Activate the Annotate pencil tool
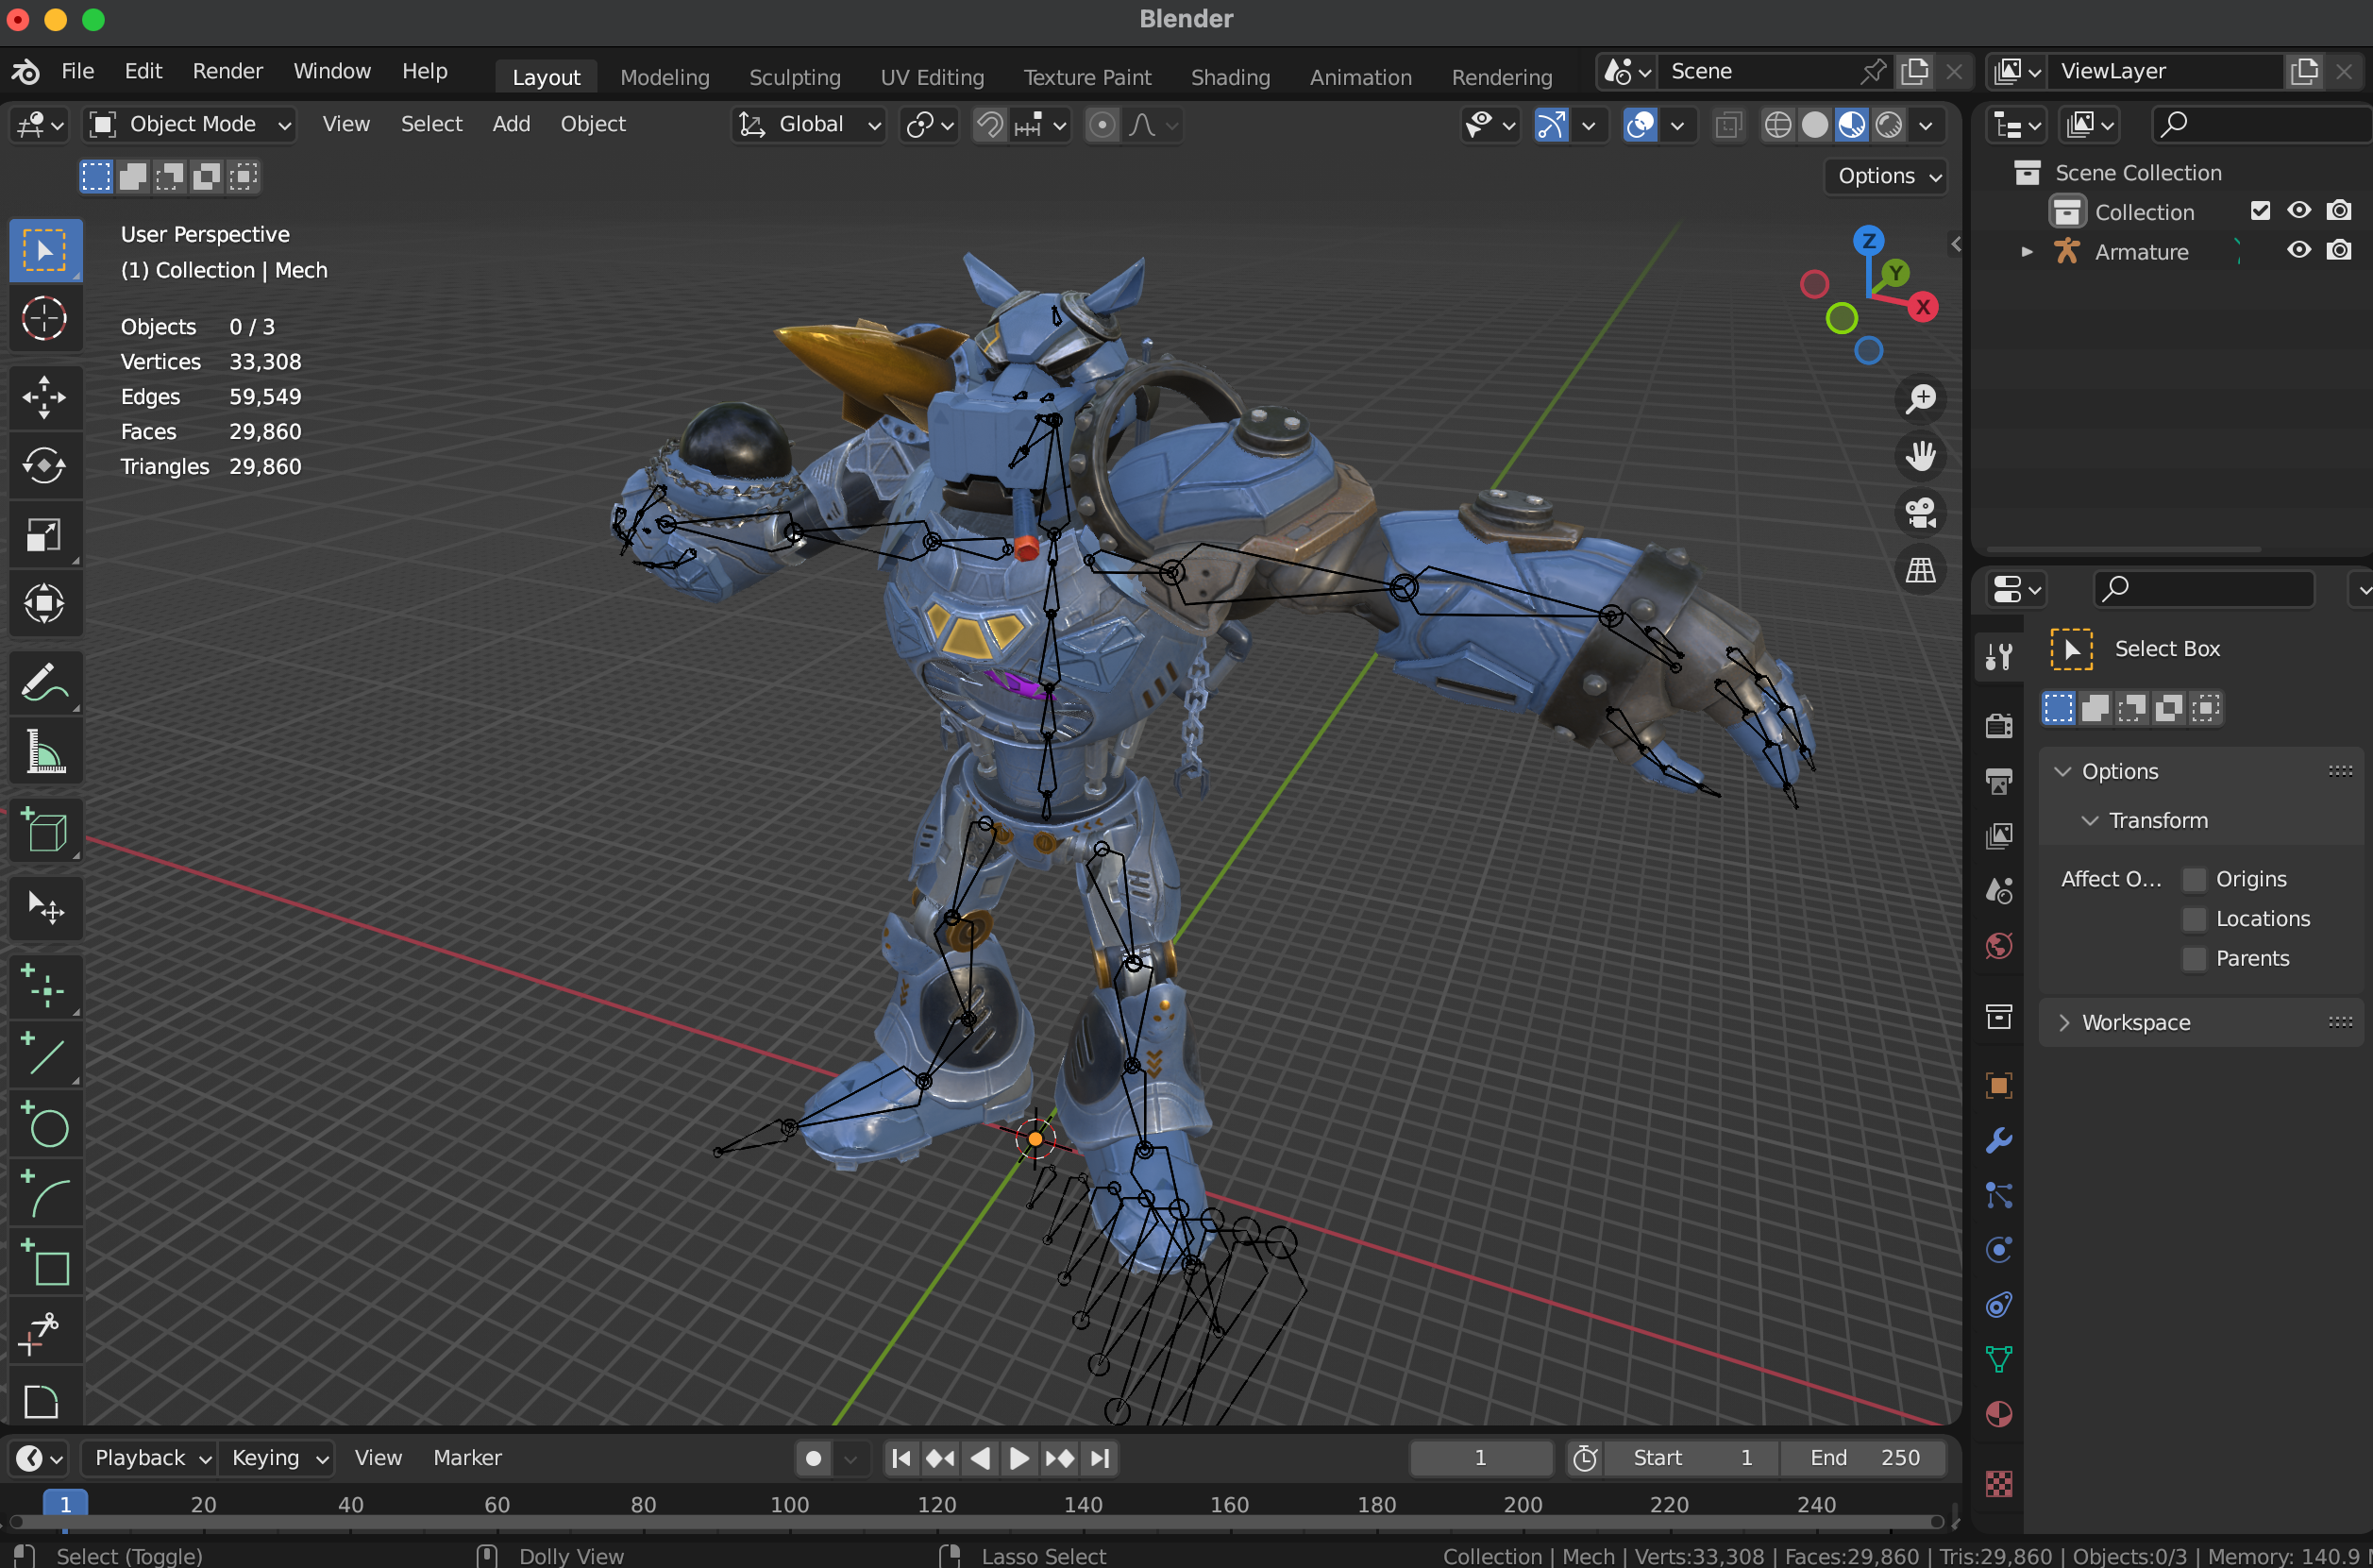 tap(44, 684)
